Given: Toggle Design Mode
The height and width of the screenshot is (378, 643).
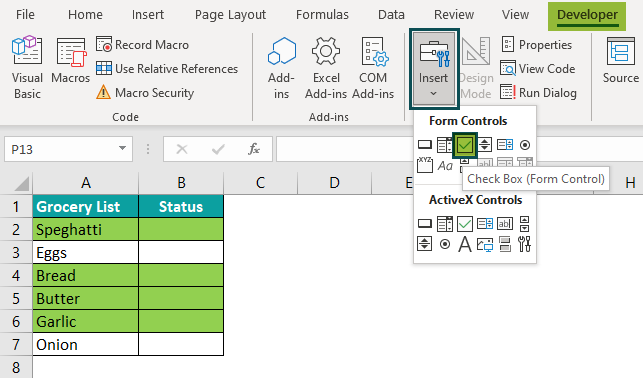Looking at the screenshot, I should (476, 68).
